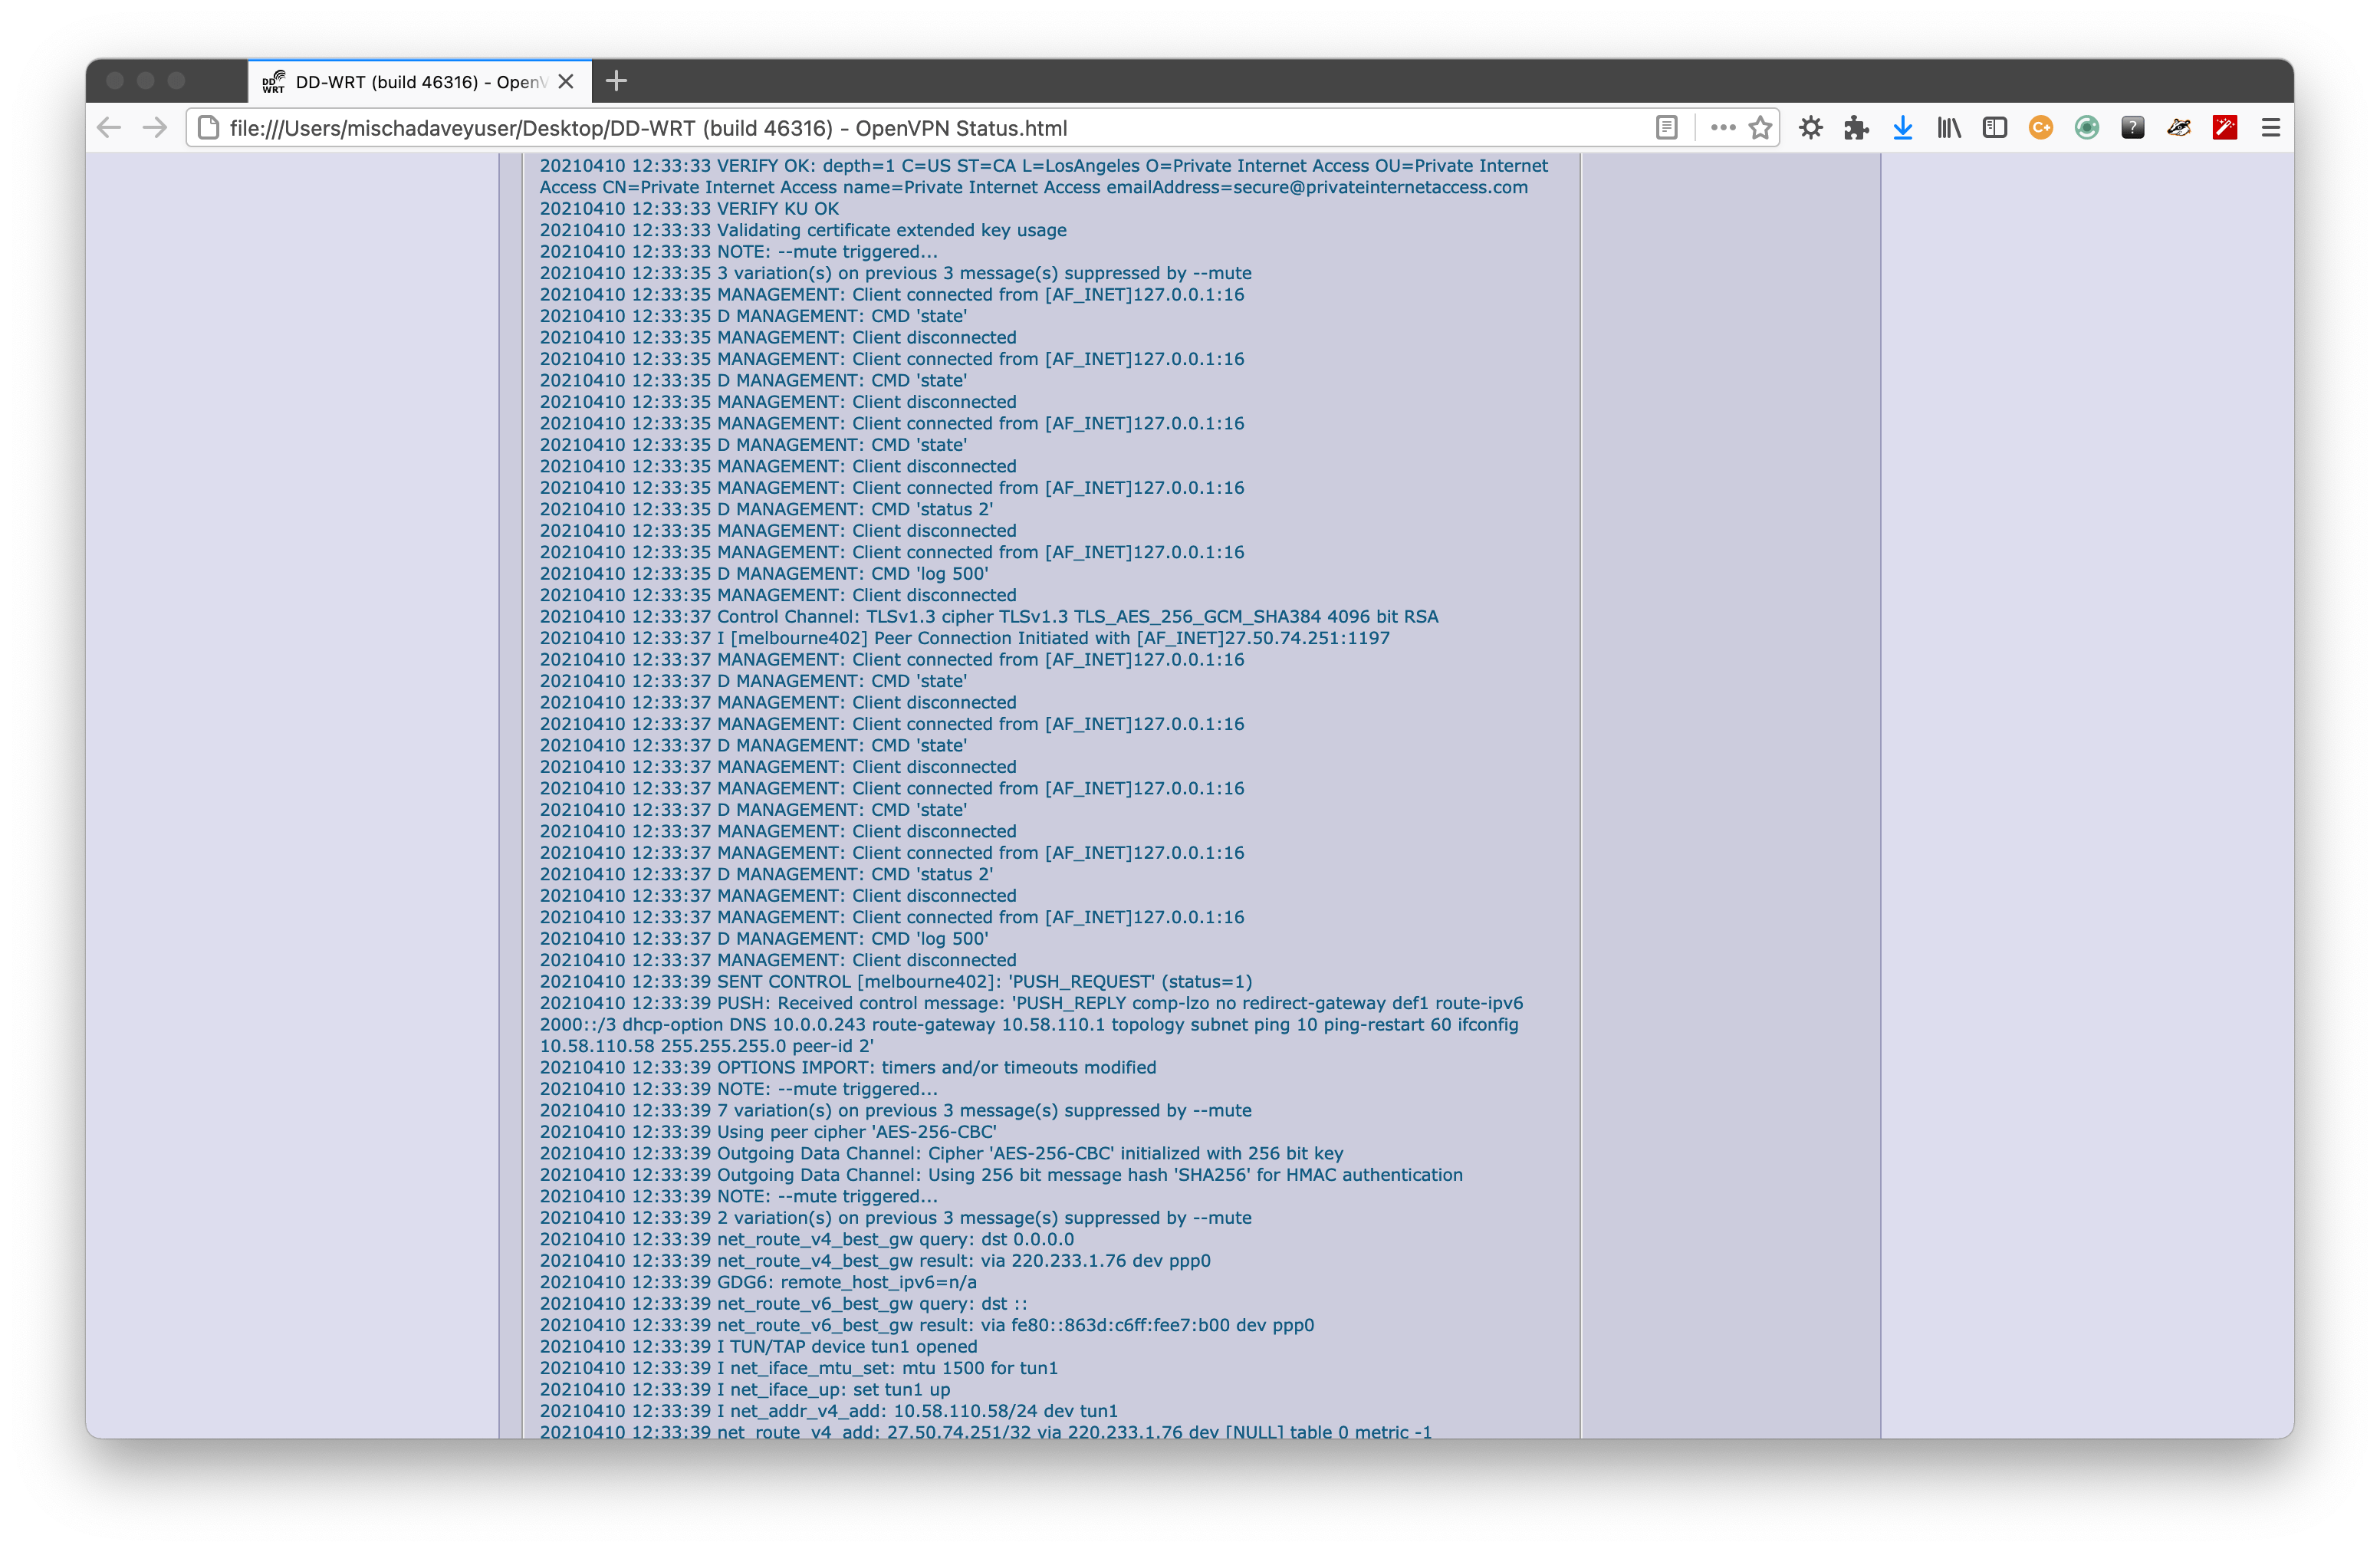
Task: Open the page actions ellipsis menu
Action: 1722,128
